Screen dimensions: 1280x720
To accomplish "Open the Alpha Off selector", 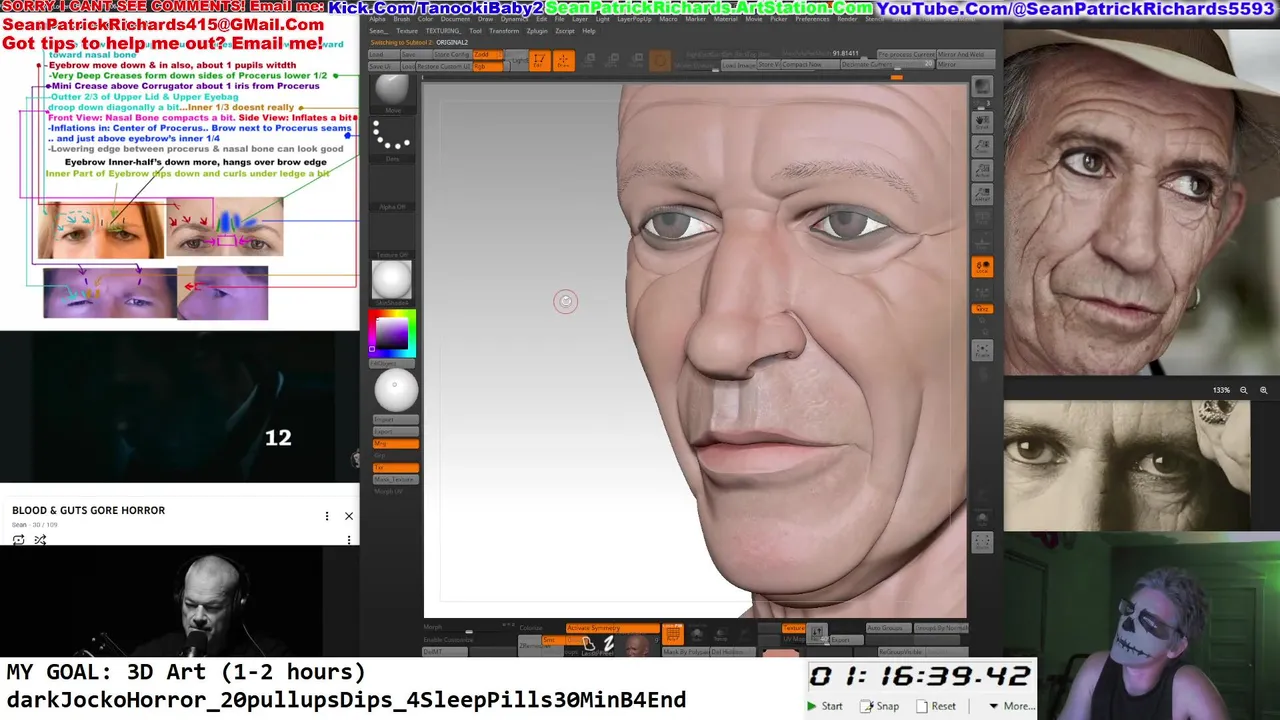I will pyautogui.click(x=392, y=186).
